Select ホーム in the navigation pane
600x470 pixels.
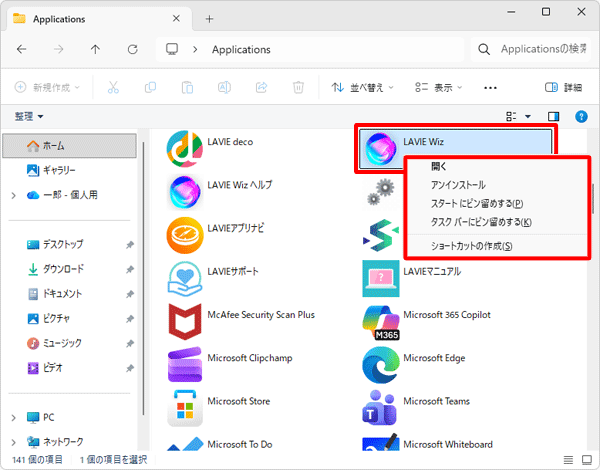(70, 146)
